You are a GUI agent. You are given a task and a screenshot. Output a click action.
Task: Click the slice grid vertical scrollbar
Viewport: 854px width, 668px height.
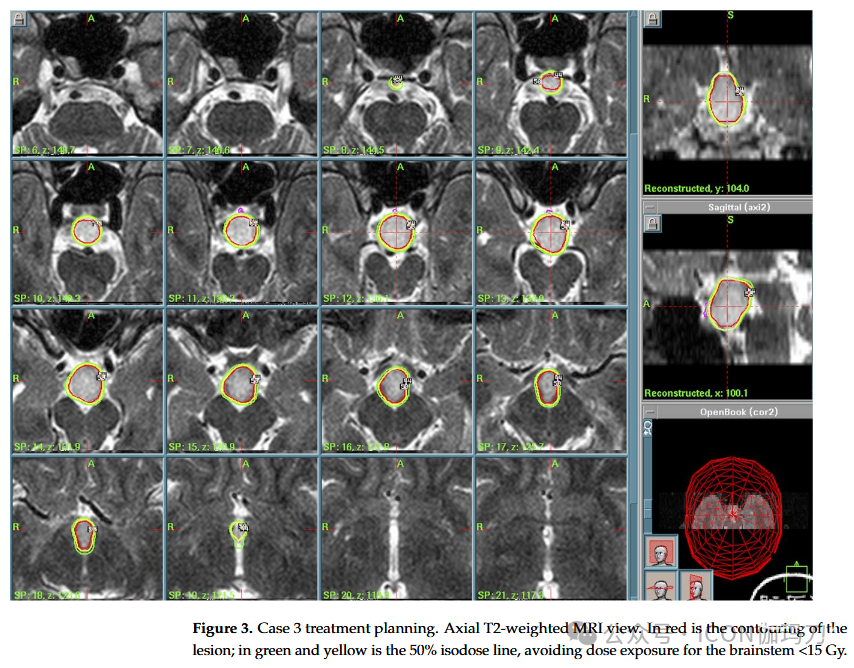point(633,300)
